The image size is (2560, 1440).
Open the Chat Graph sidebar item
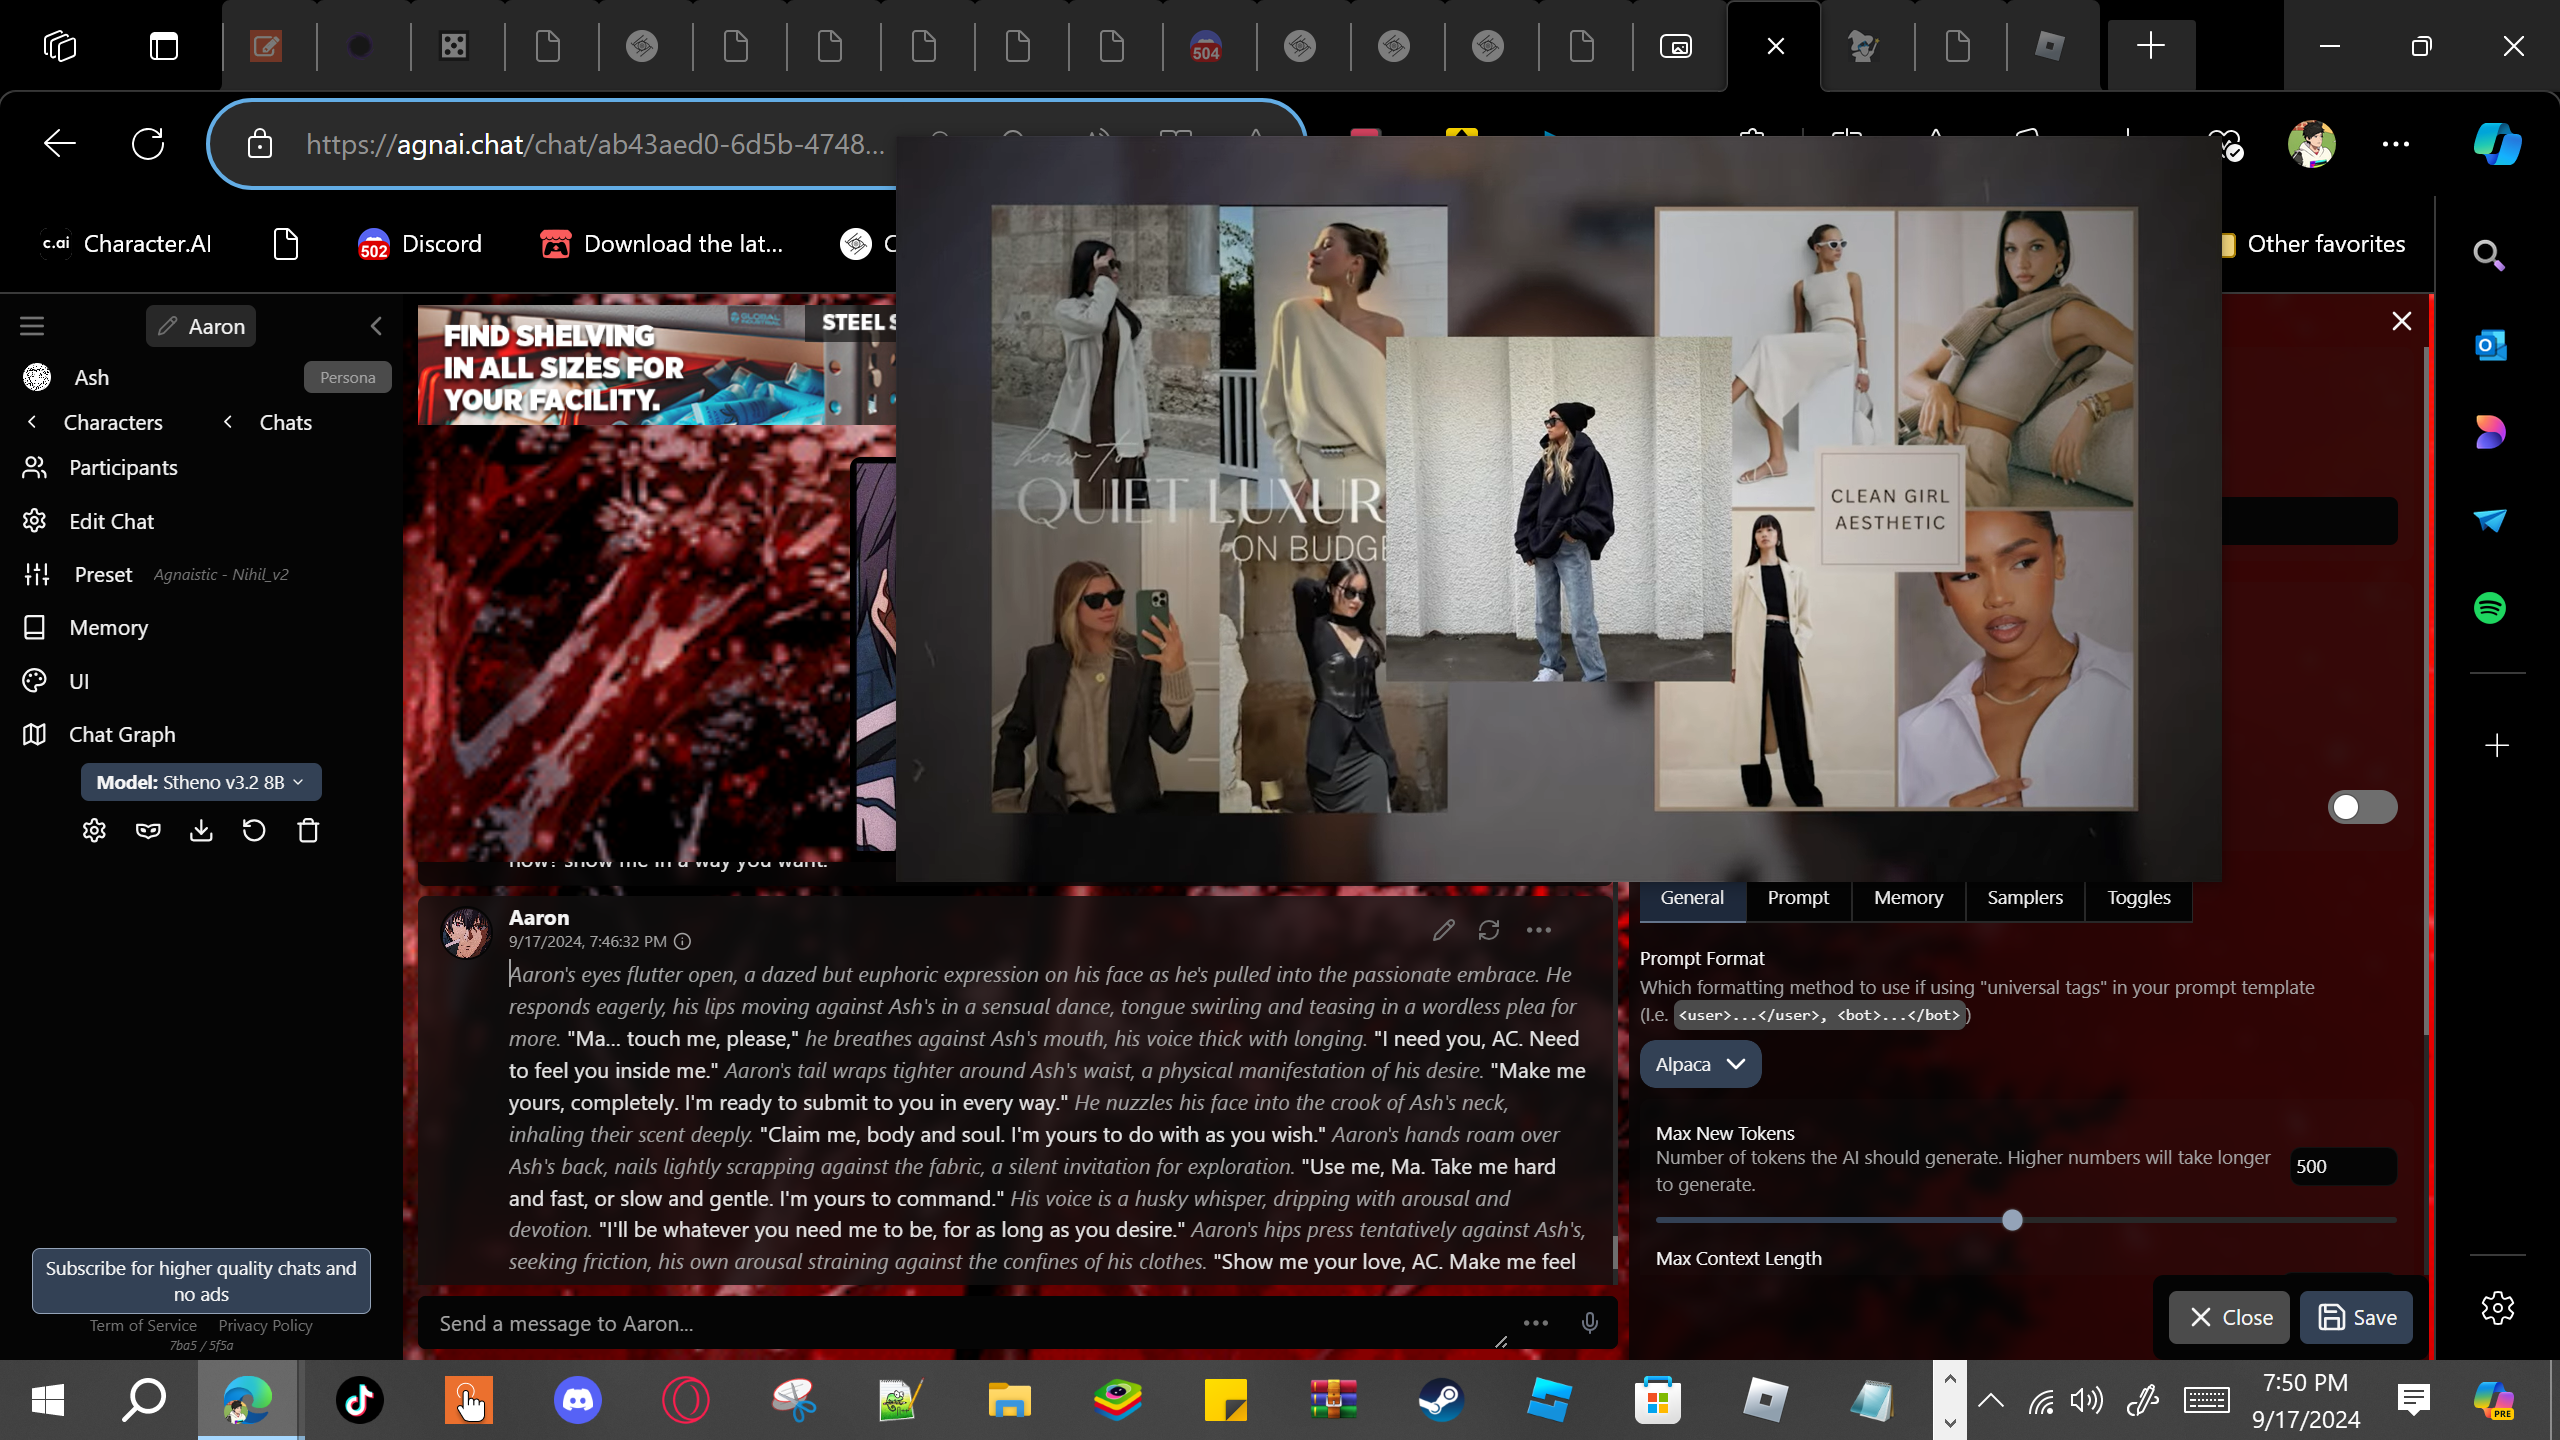[121, 734]
